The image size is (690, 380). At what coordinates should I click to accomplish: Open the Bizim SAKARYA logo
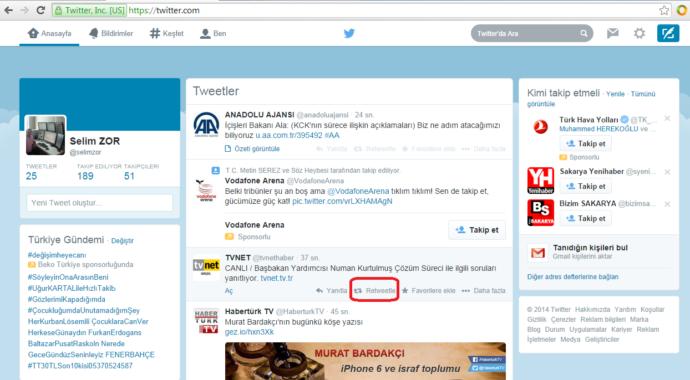tap(540, 212)
